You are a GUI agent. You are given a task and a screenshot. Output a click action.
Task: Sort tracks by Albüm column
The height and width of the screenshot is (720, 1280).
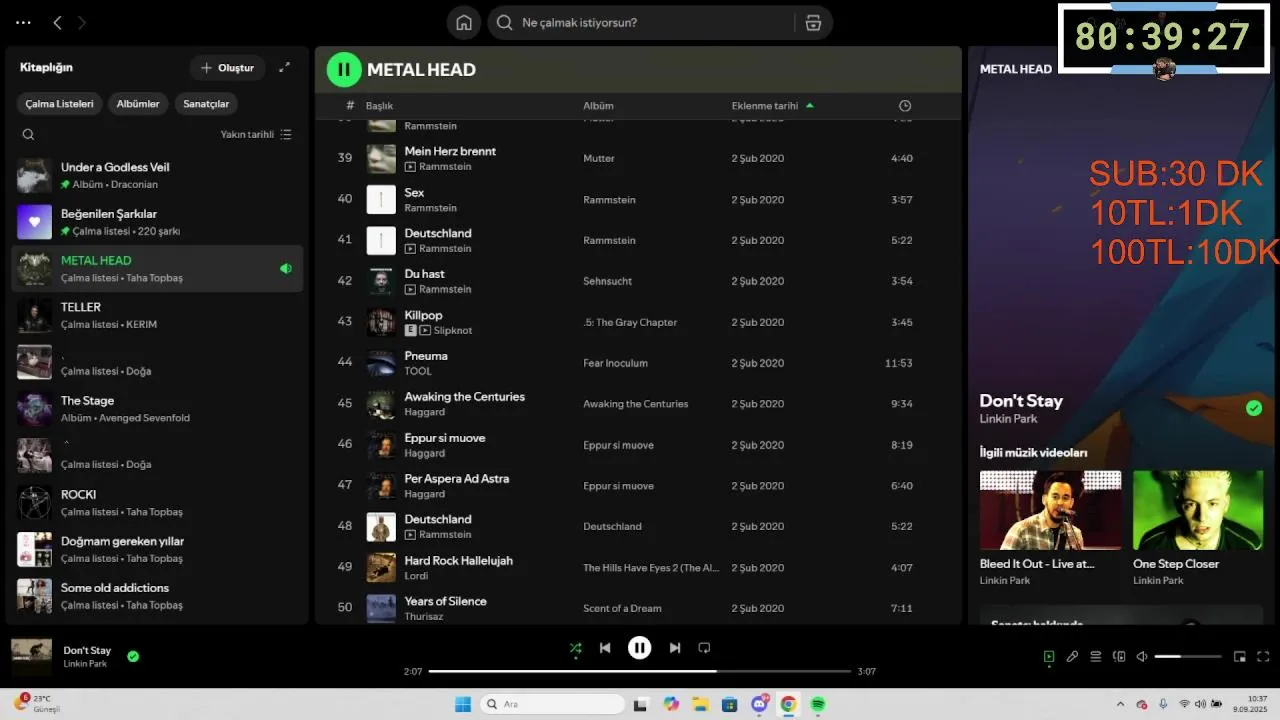coord(598,106)
